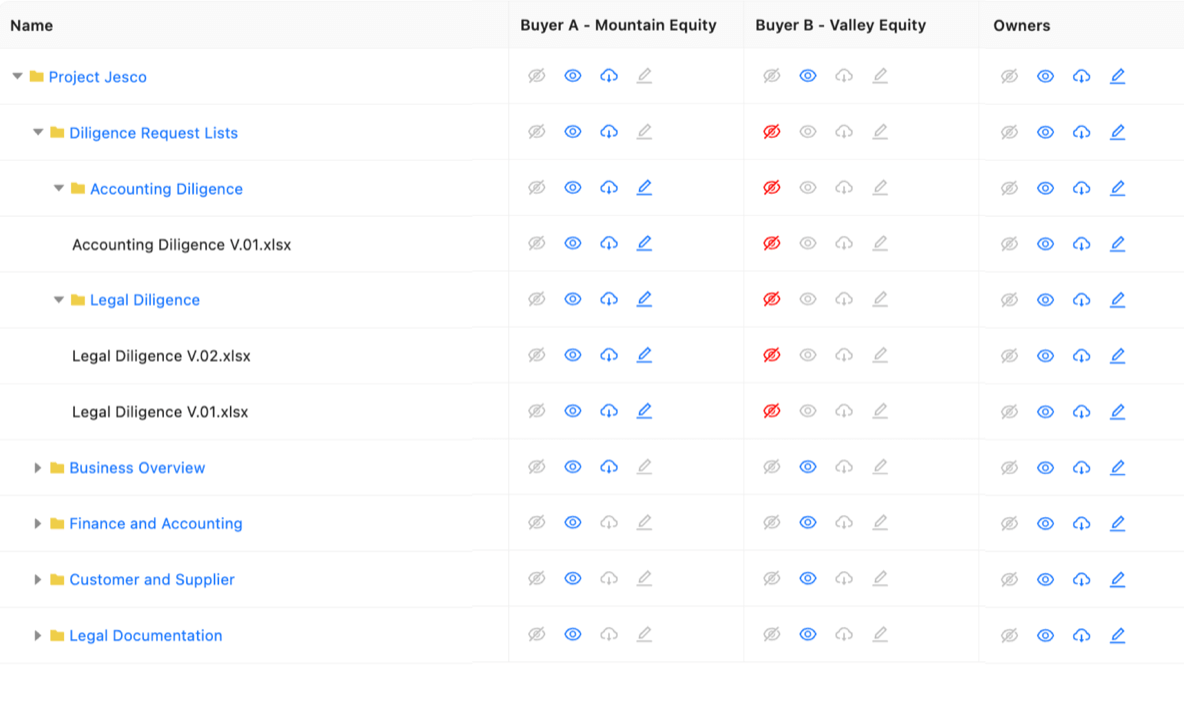The height and width of the screenshot is (710, 1184).
Task: Click the edit pencil for Accounting Diligence under Buyer A
Action: [x=644, y=187]
